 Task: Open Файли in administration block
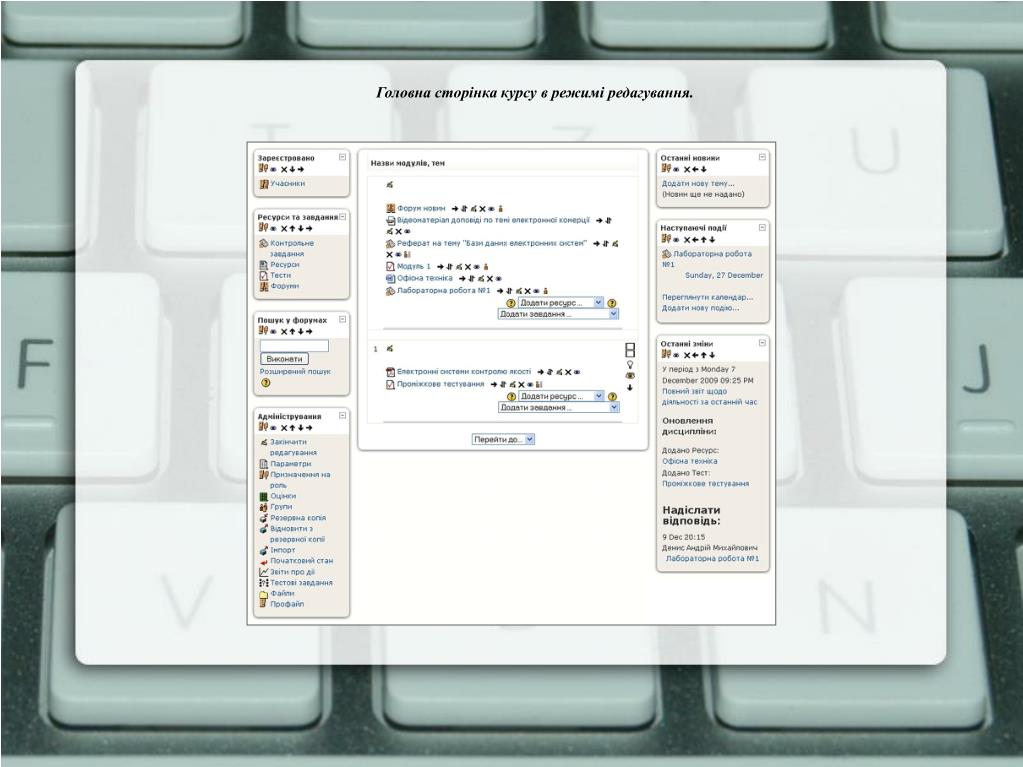[282, 594]
